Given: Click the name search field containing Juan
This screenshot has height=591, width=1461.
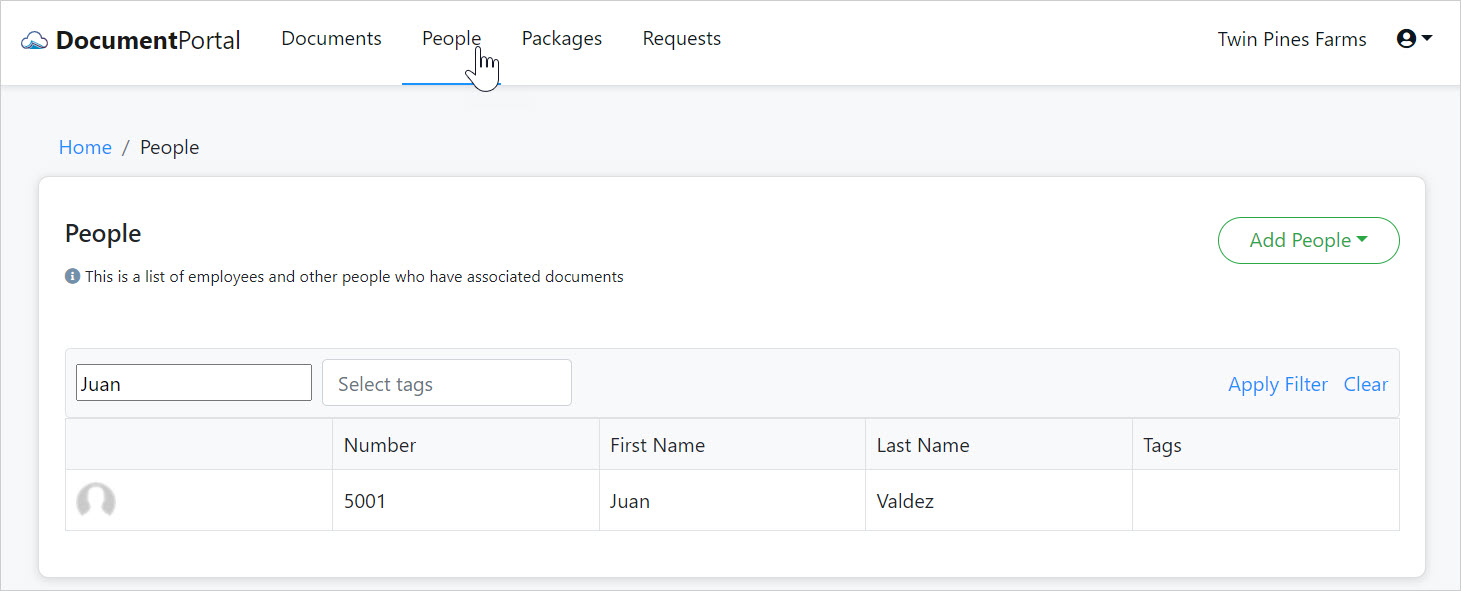Looking at the screenshot, I should 193,384.
